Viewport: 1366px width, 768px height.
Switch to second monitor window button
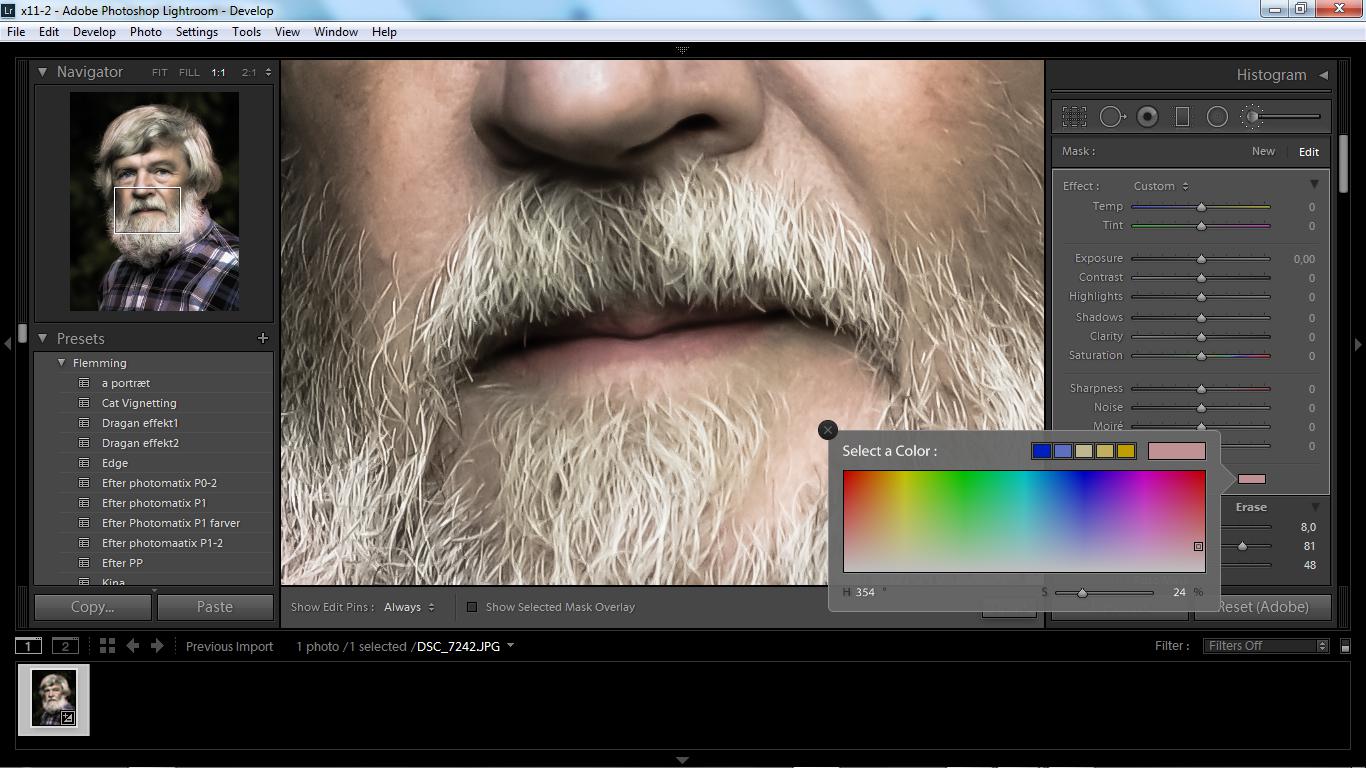65,646
